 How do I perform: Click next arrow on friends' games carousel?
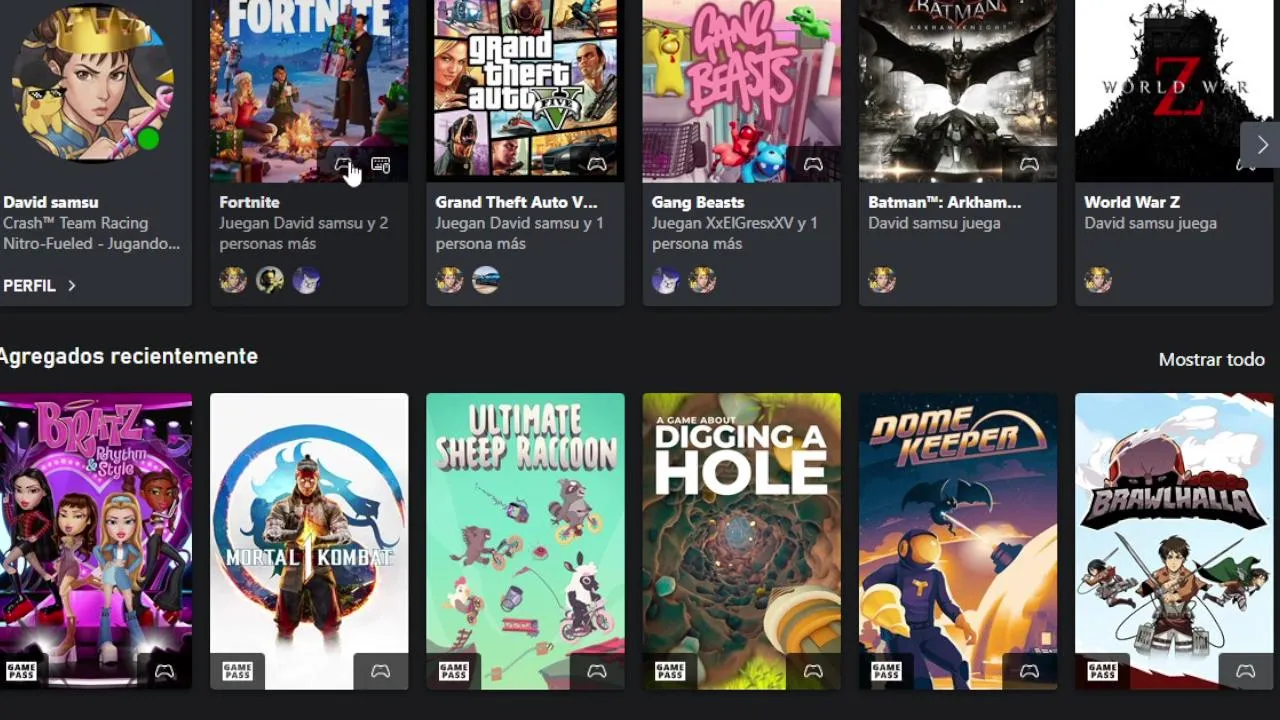click(x=1261, y=145)
